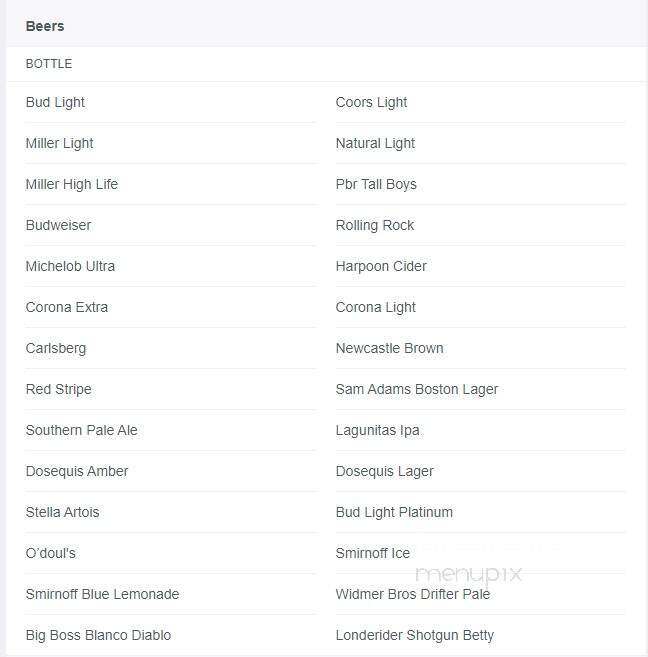Click the Corona Extra item
This screenshot has width=648, height=657.
66,307
